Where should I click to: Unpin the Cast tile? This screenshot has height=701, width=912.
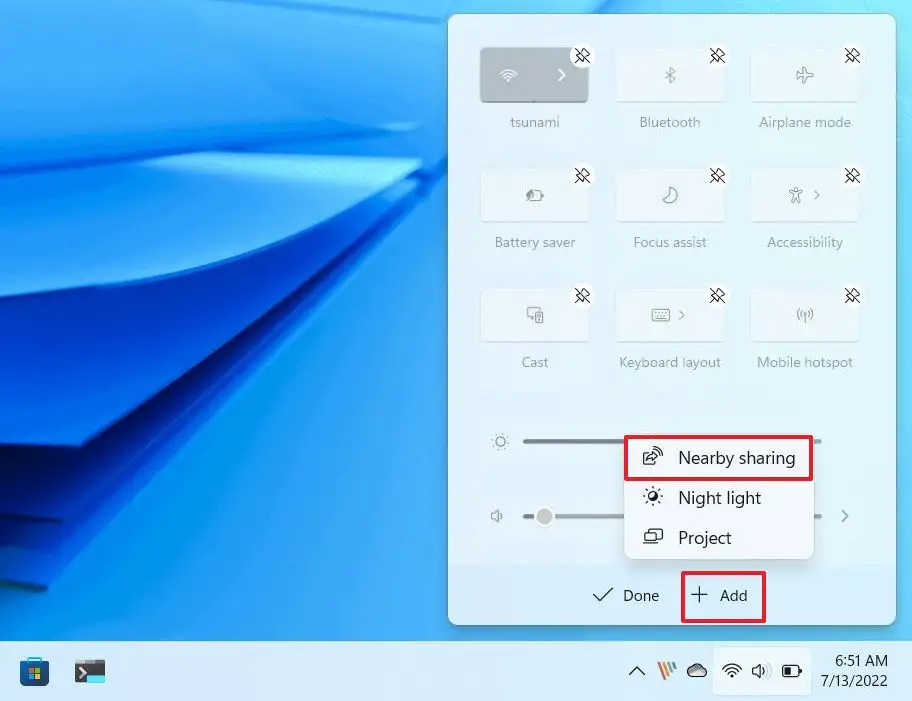(x=582, y=296)
